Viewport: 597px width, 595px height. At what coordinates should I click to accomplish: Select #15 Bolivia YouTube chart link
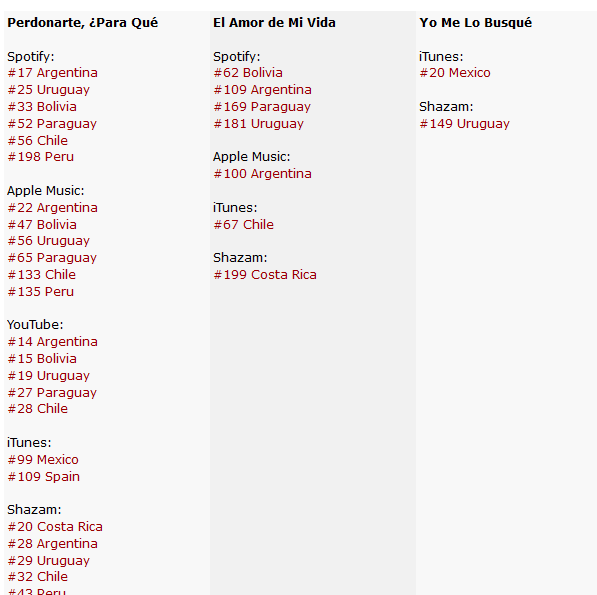click(x=42, y=359)
